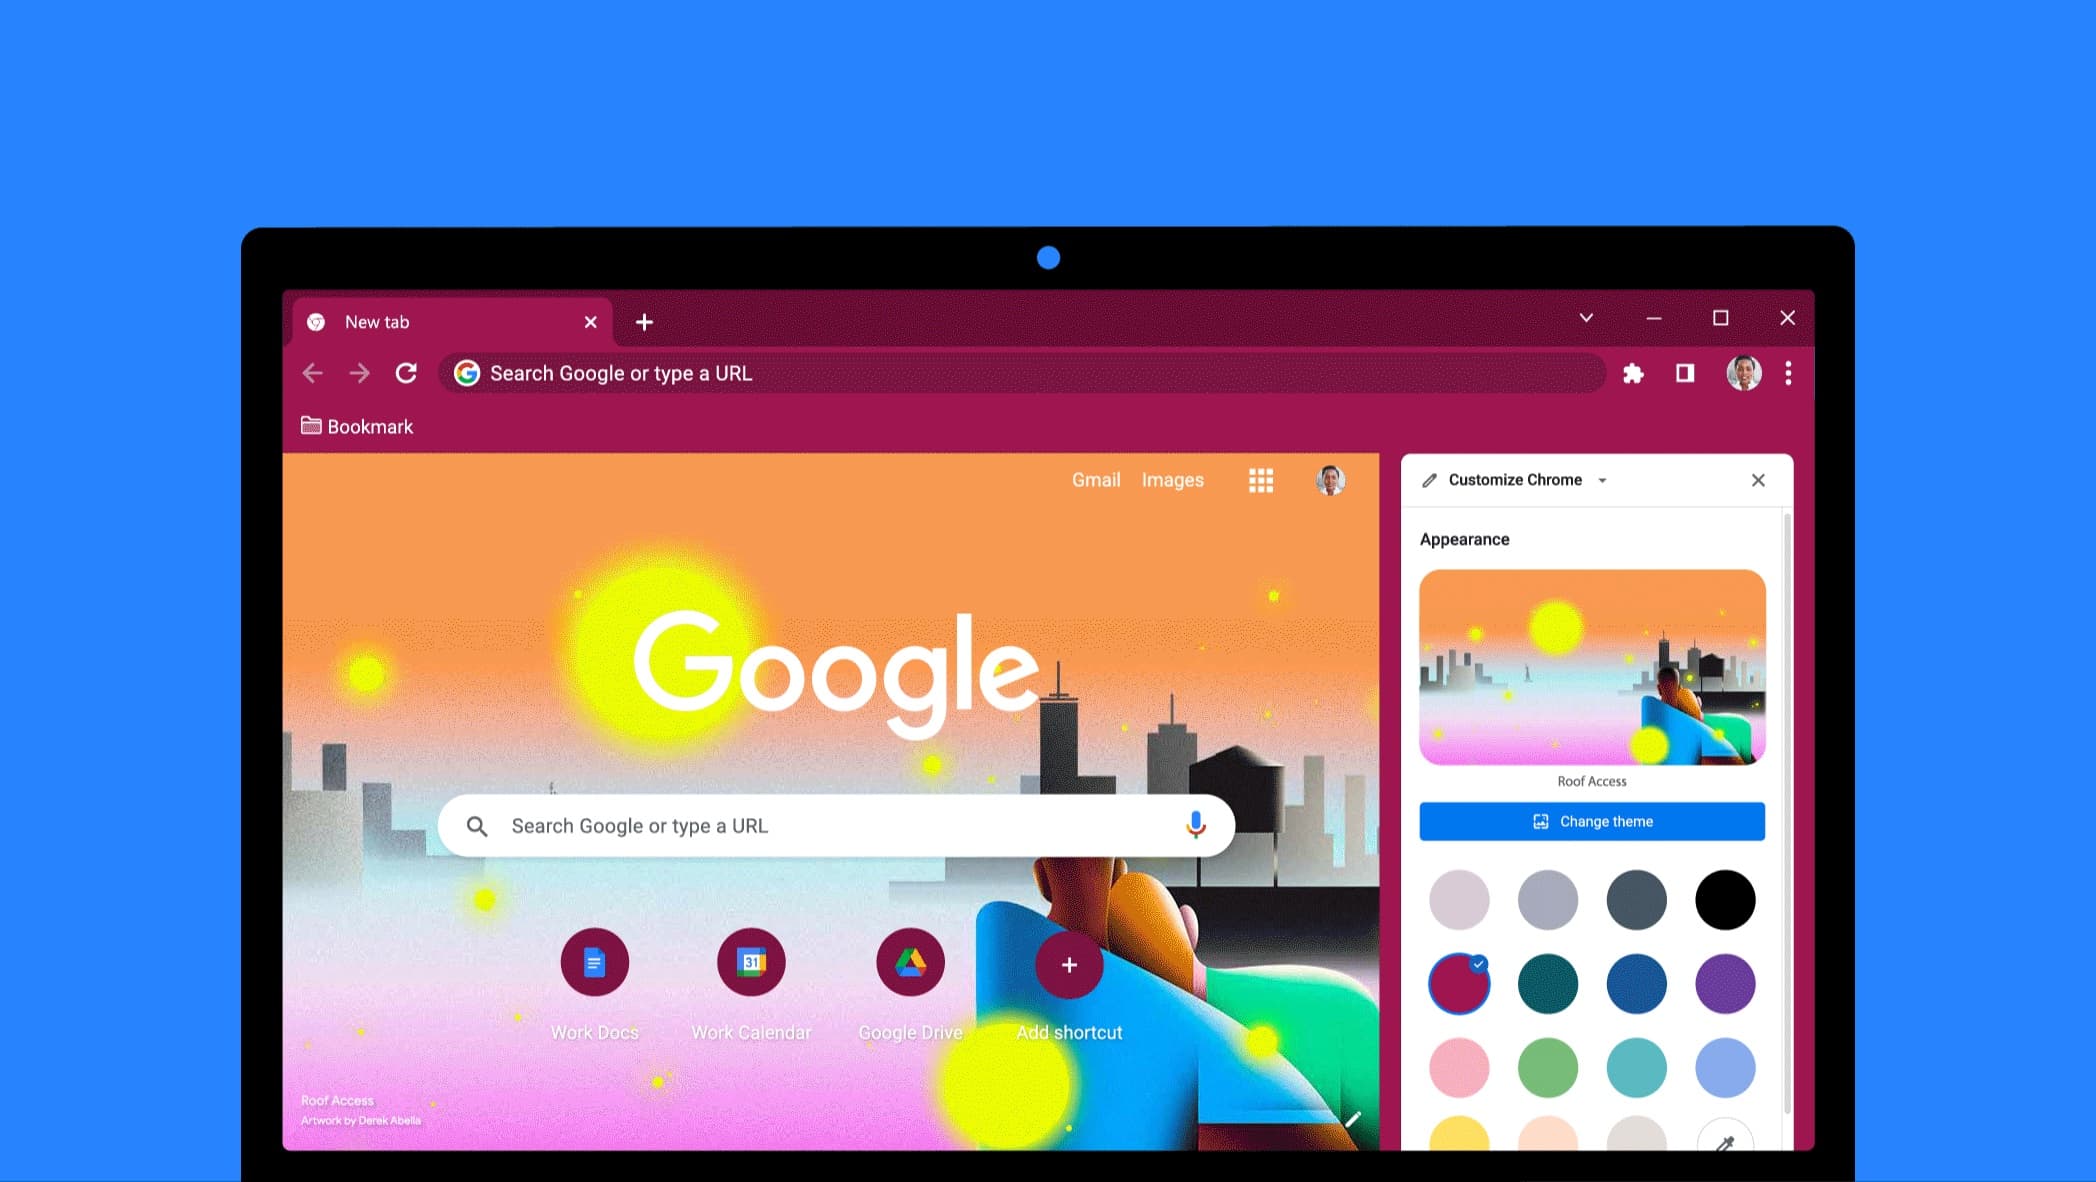This screenshot has width=2096, height=1182.
Task: Open the Gmail link in new tab
Action: click(1096, 479)
